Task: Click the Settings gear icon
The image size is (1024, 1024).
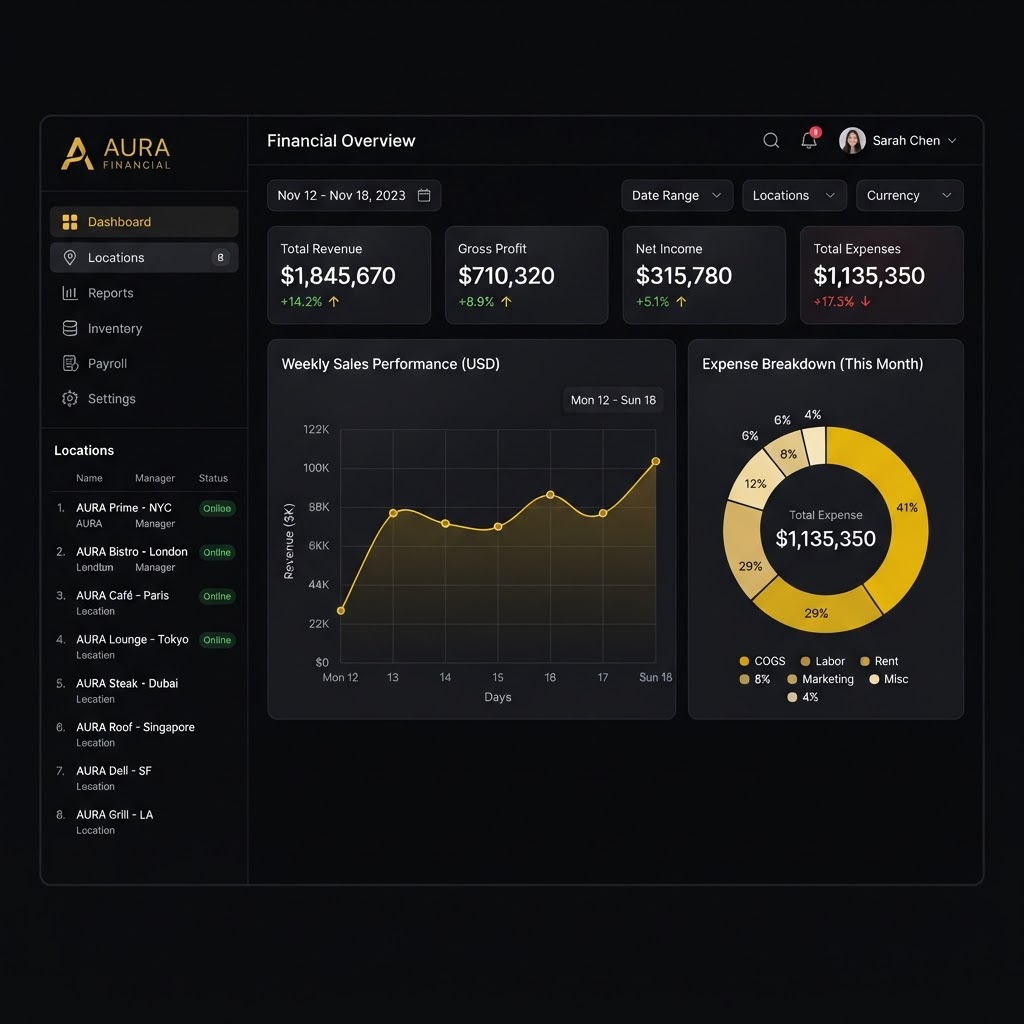Action: pyautogui.click(x=70, y=399)
